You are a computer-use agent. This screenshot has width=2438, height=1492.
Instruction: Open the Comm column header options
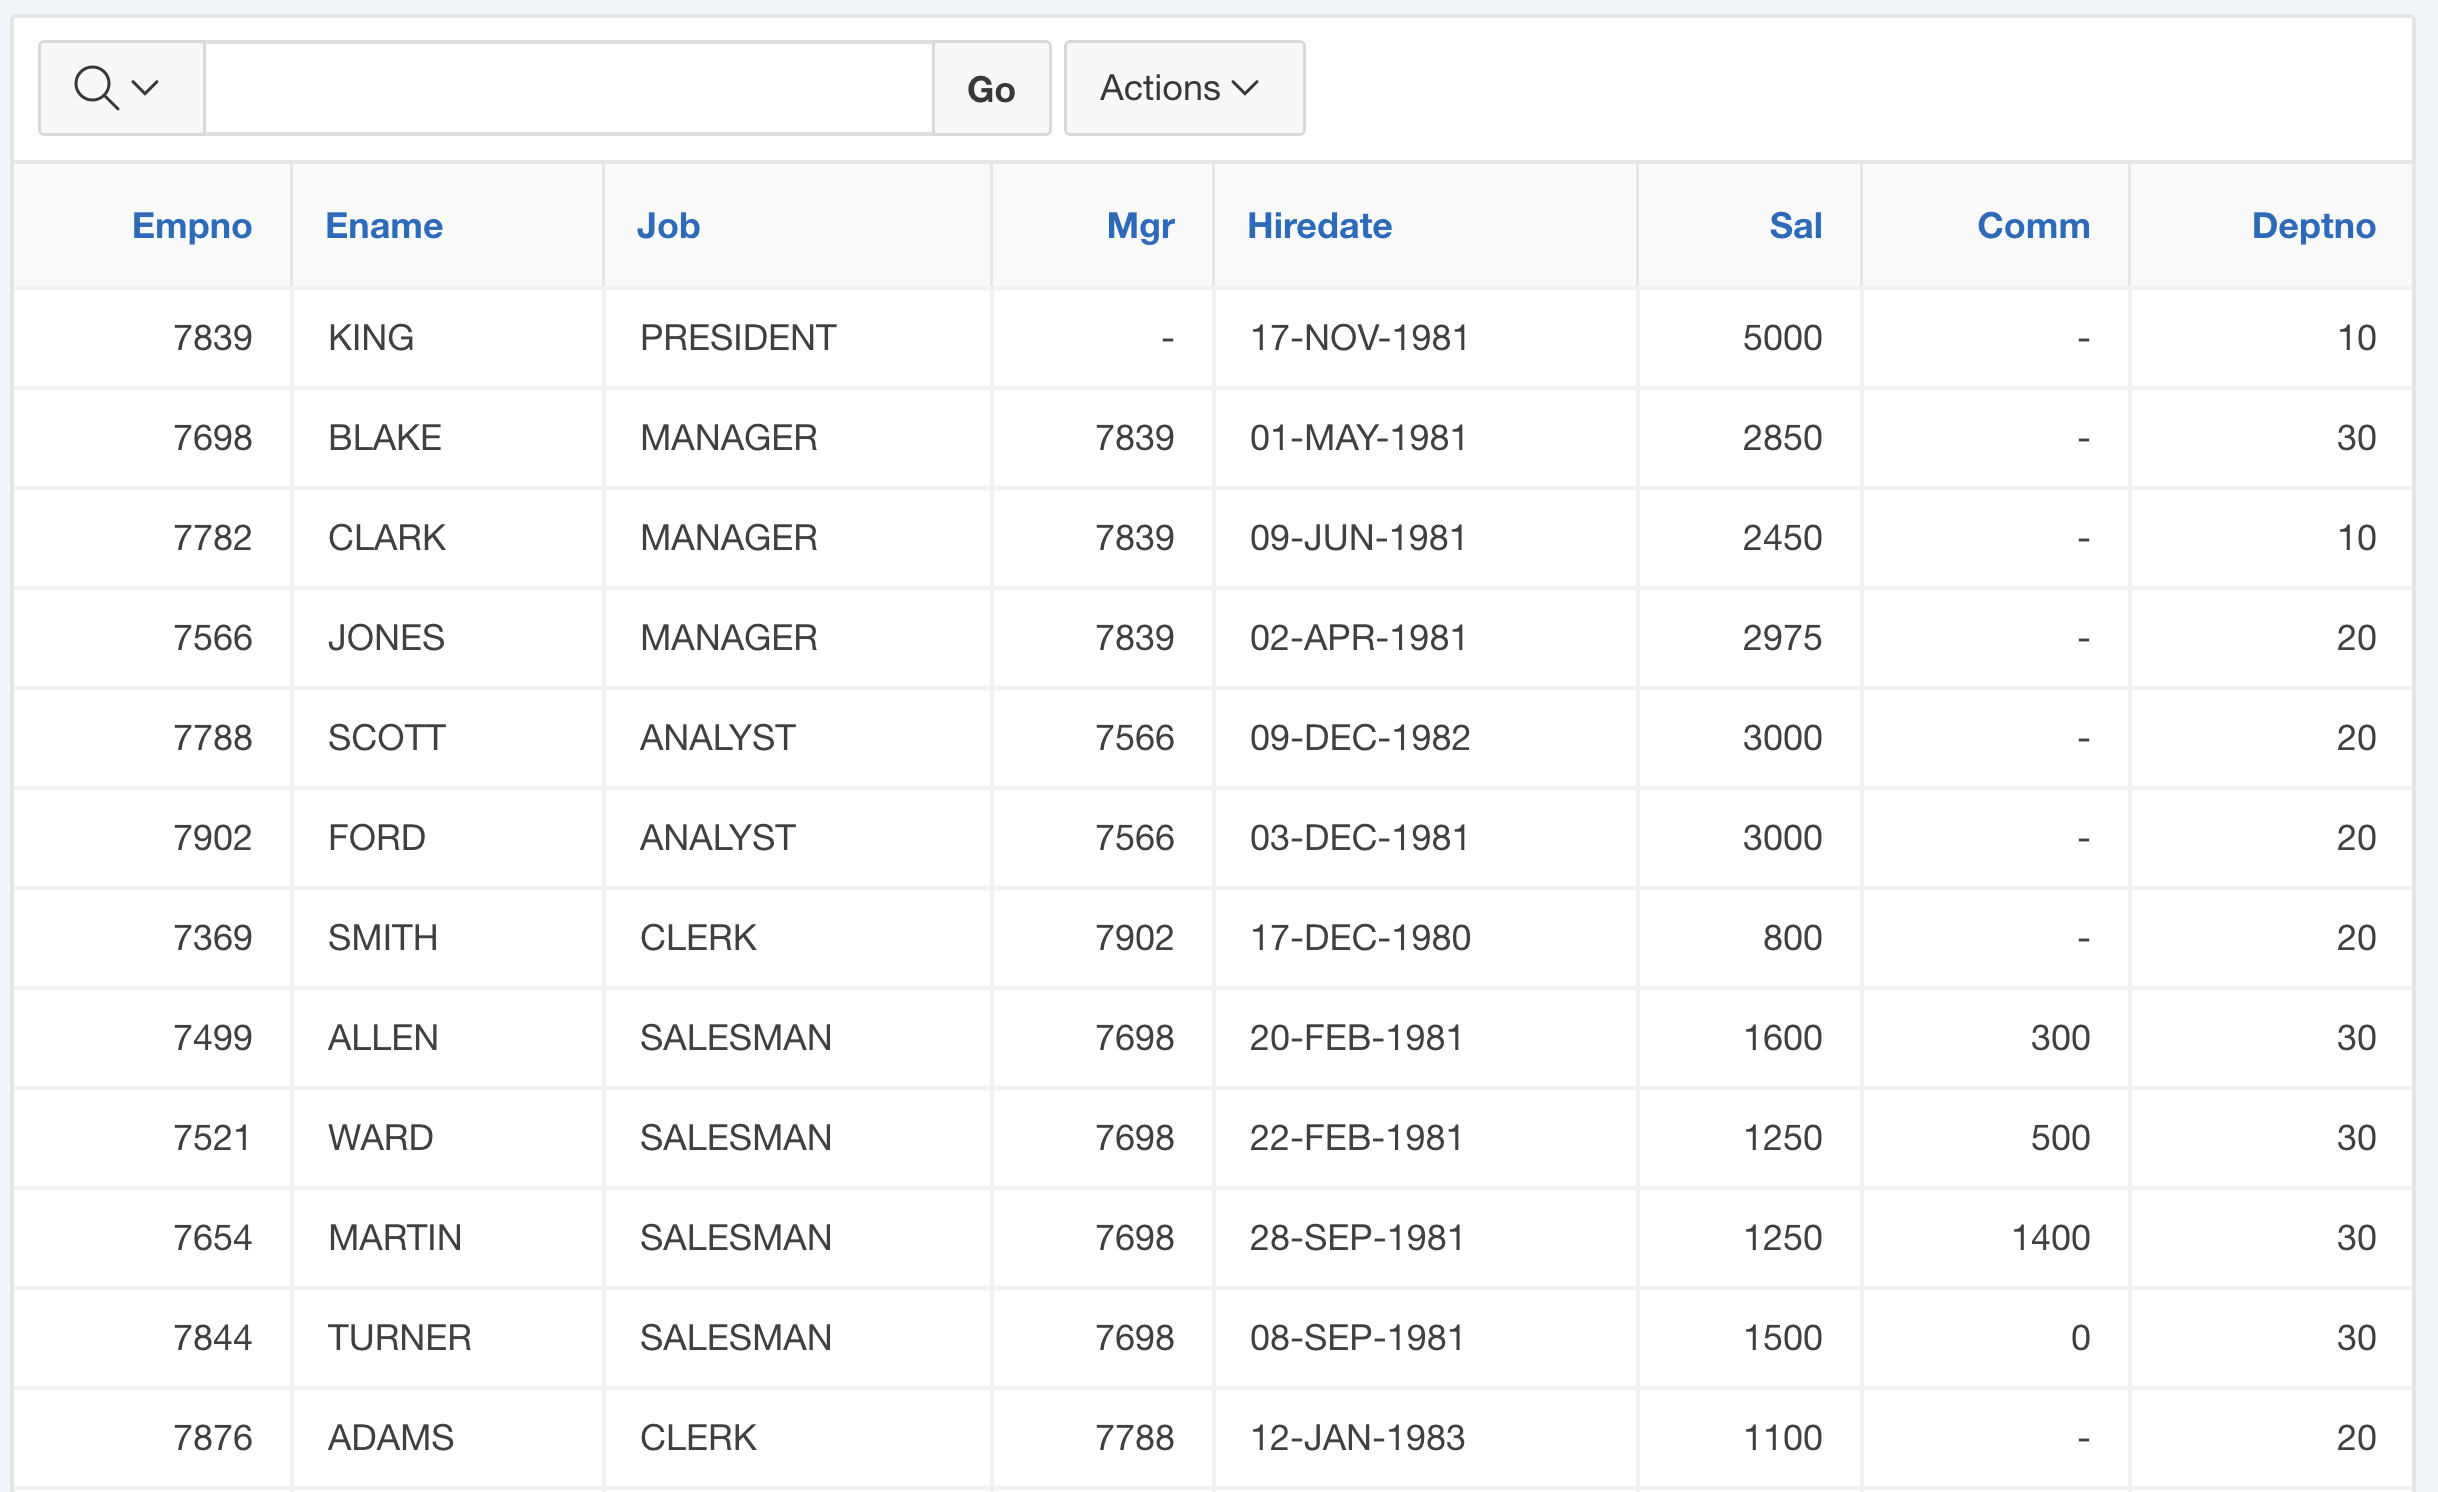click(2032, 226)
